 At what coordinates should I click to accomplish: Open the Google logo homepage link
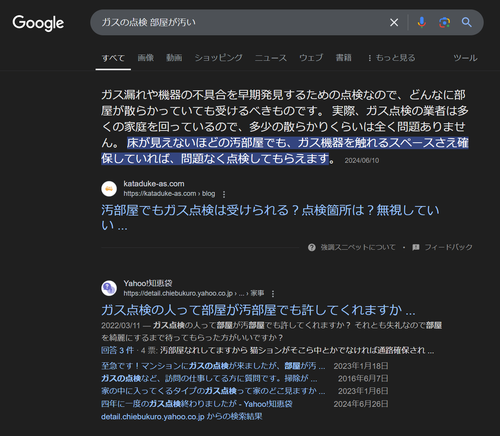[38, 23]
